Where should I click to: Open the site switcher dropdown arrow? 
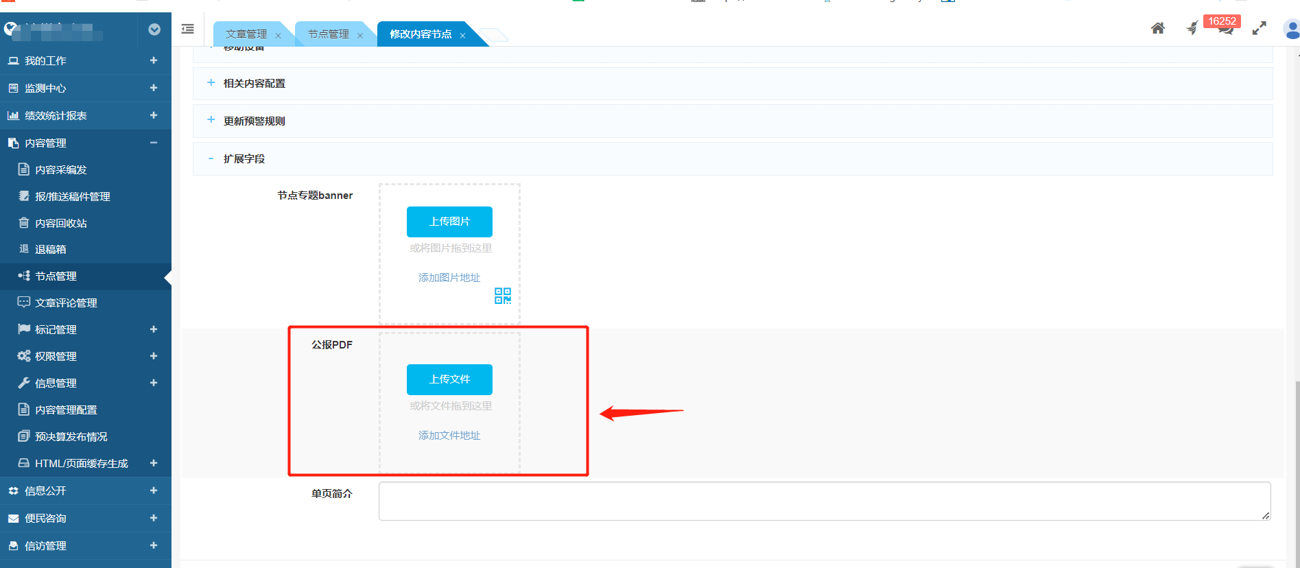click(x=154, y=29)
